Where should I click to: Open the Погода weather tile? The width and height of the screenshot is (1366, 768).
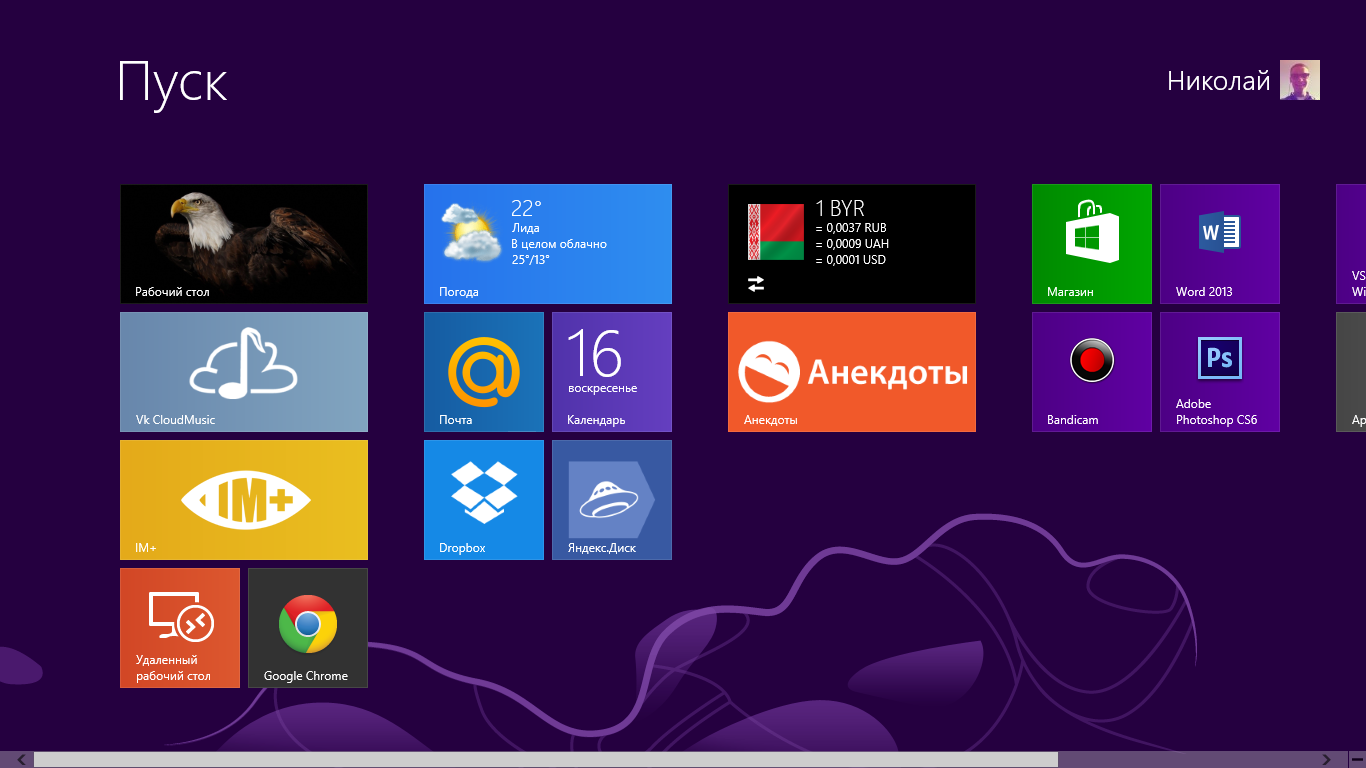pyautogui.click(x=548, y=244)
